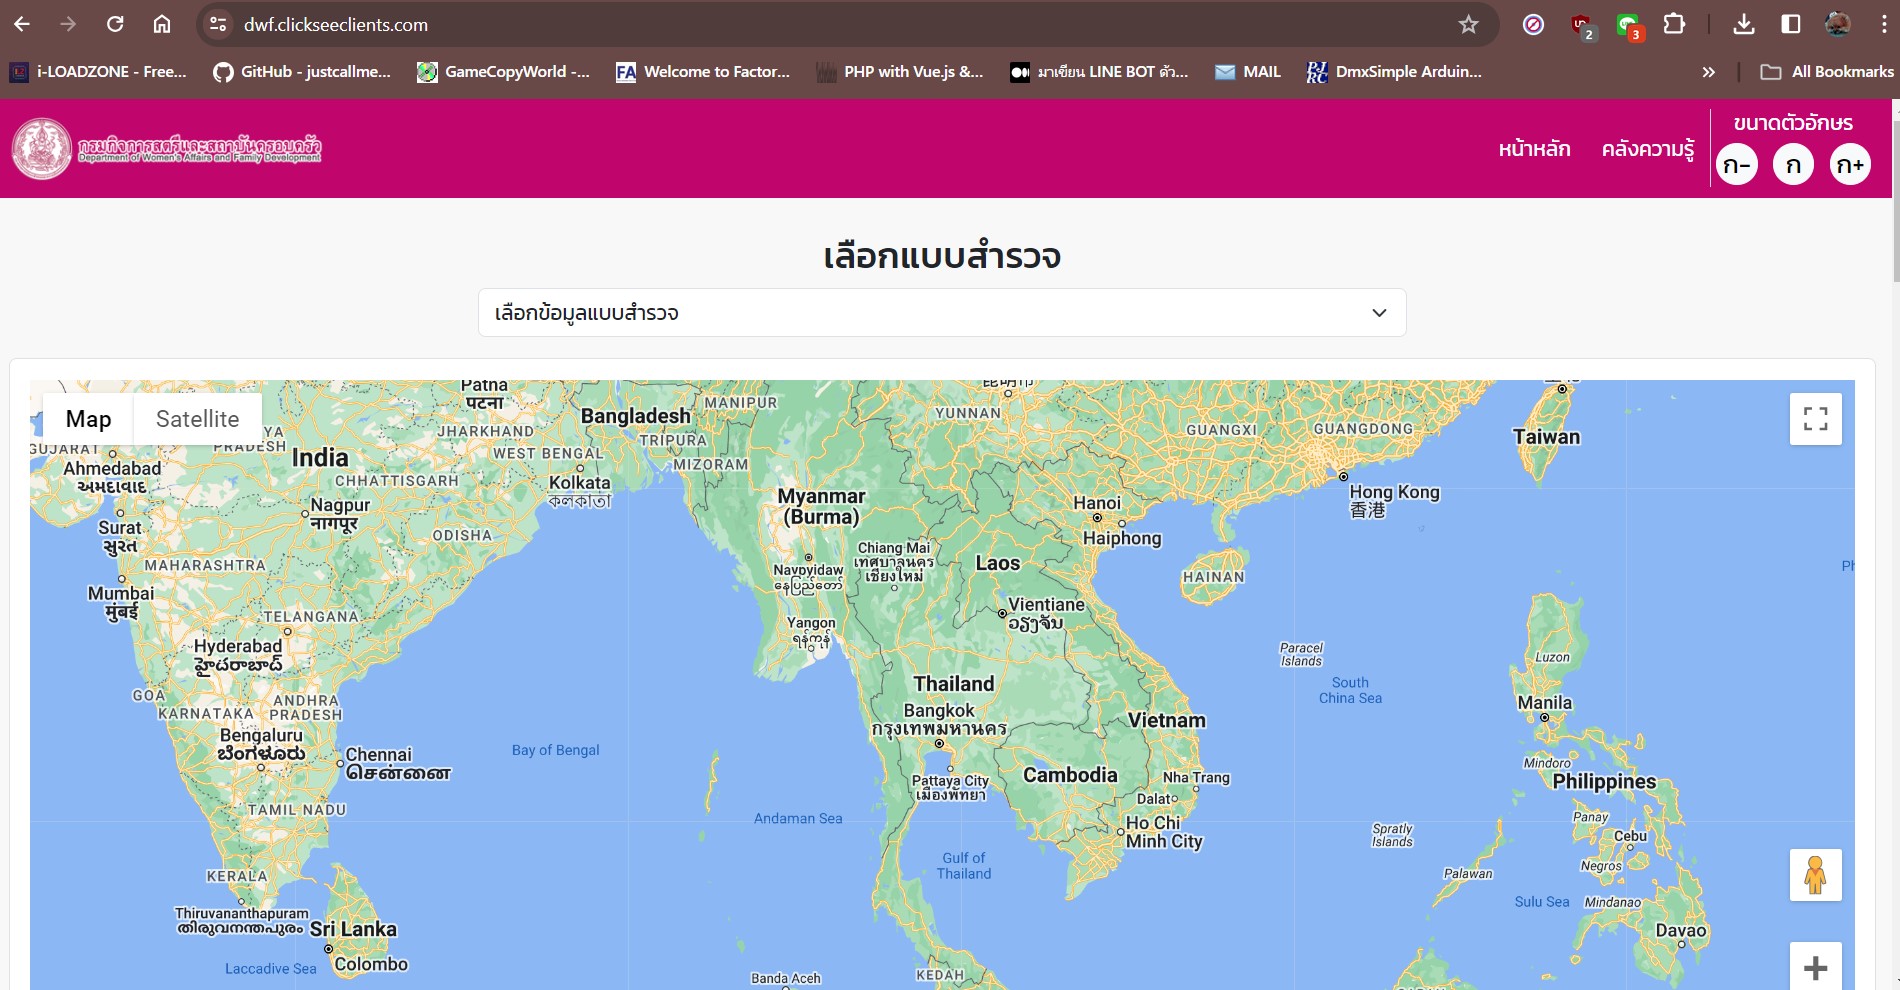Open the i-LOADZONE bookmark
The width and height of the screenshot is (1900, 990).
click(98, 72)
